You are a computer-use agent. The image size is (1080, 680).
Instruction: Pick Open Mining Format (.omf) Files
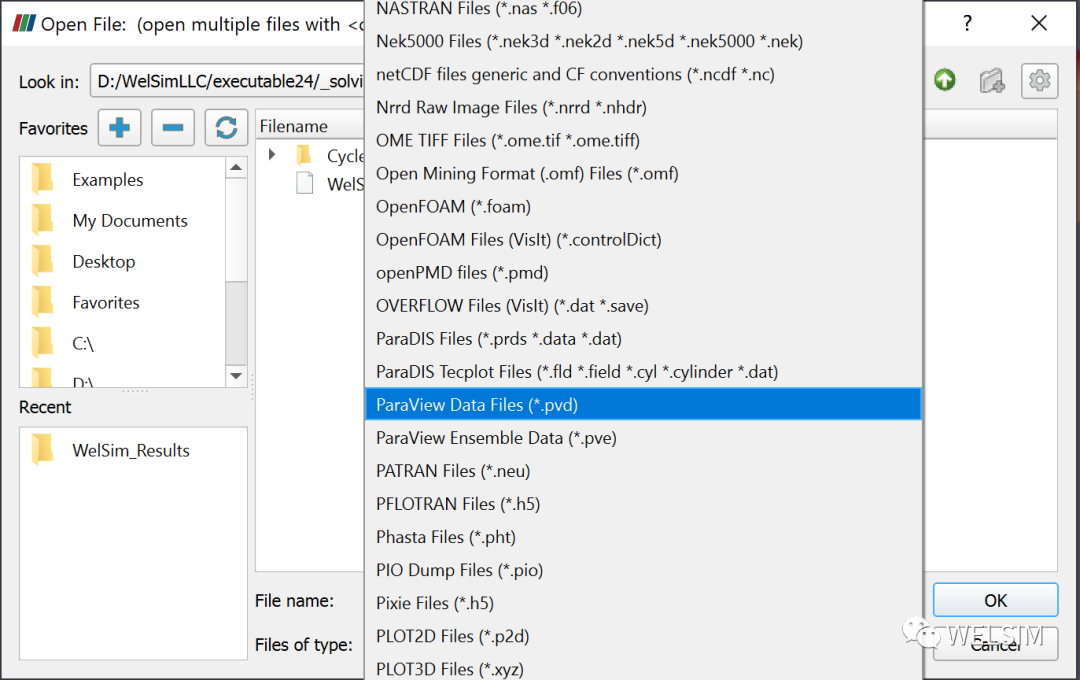(643, 174)
